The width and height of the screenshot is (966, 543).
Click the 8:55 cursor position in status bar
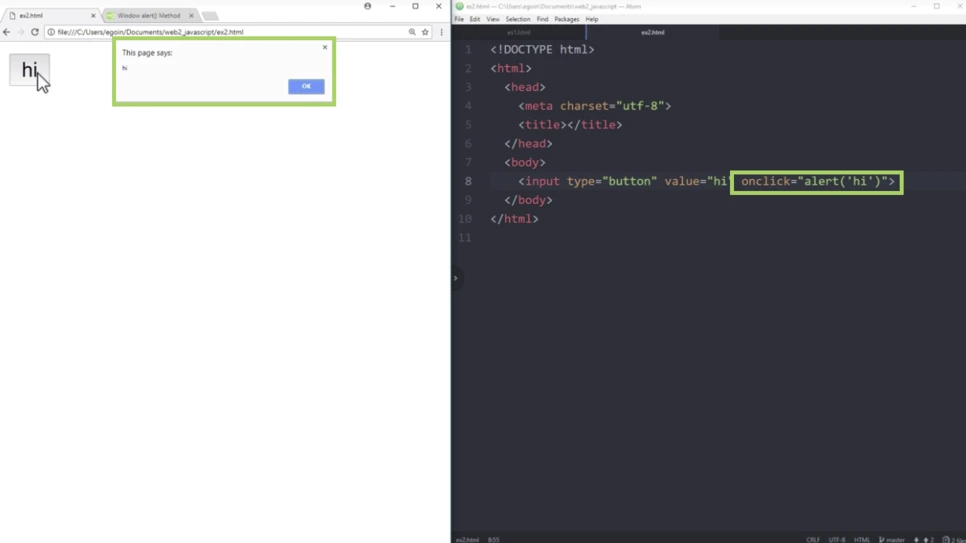click(x=493, y=539)
